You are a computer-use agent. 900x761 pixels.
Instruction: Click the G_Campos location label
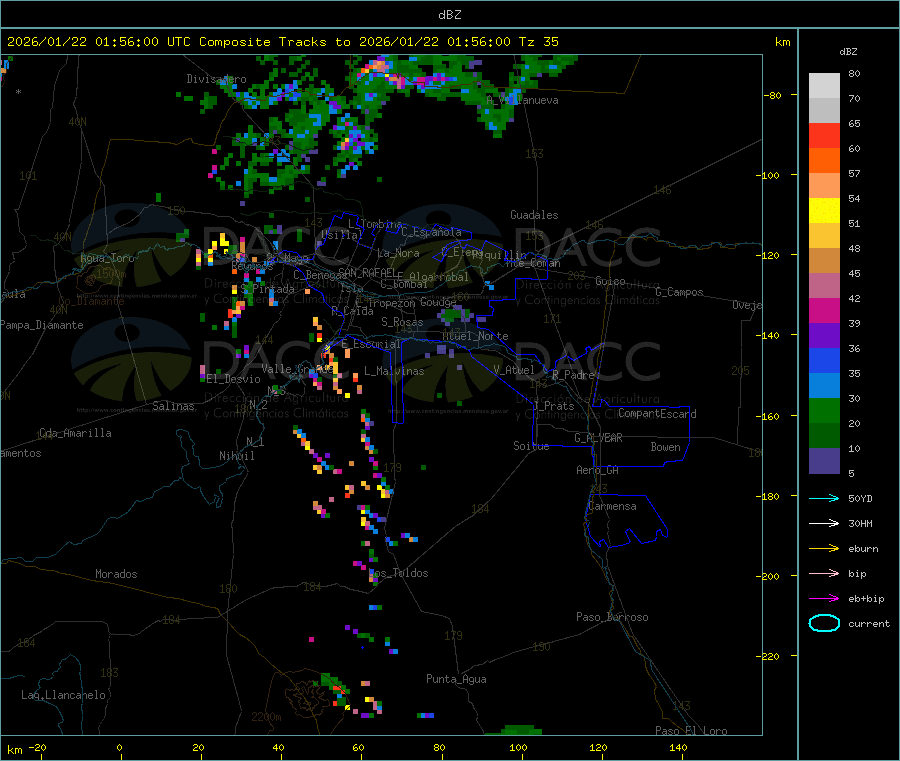680,292
